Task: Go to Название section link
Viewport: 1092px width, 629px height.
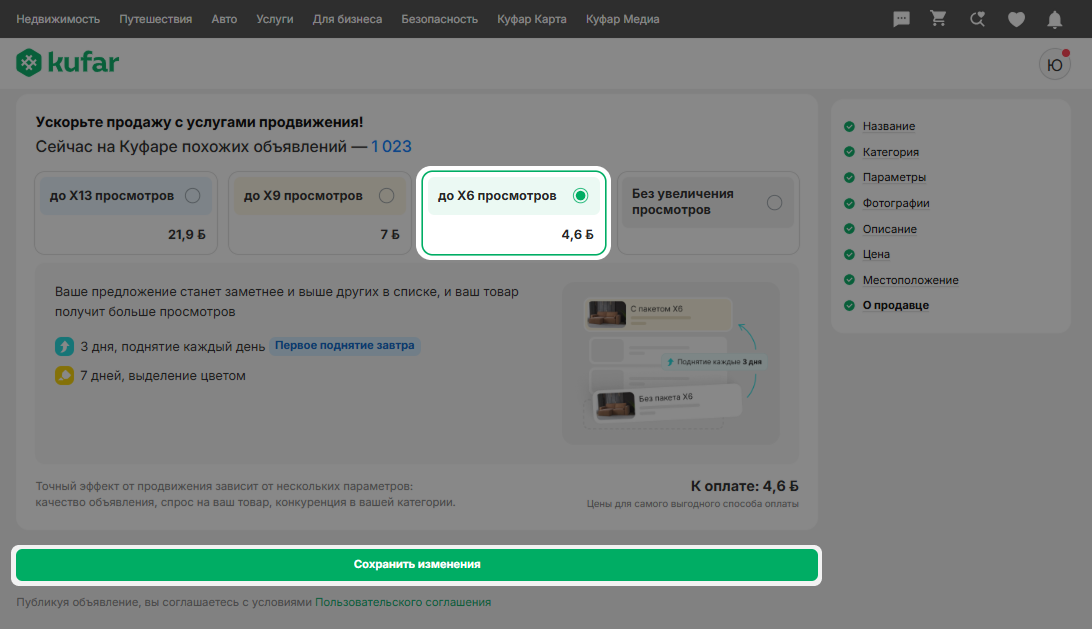Action: [889, 126]
